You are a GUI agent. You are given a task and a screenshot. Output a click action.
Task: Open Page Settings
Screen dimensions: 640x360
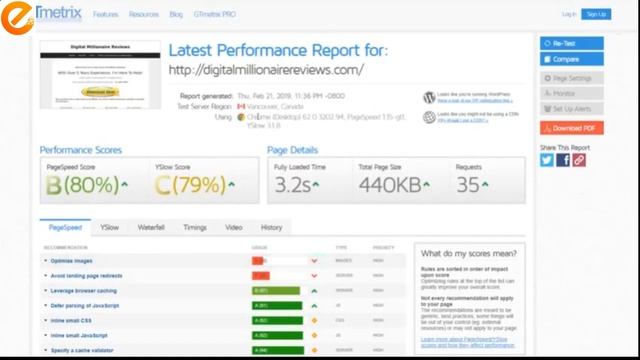(571, 78)
